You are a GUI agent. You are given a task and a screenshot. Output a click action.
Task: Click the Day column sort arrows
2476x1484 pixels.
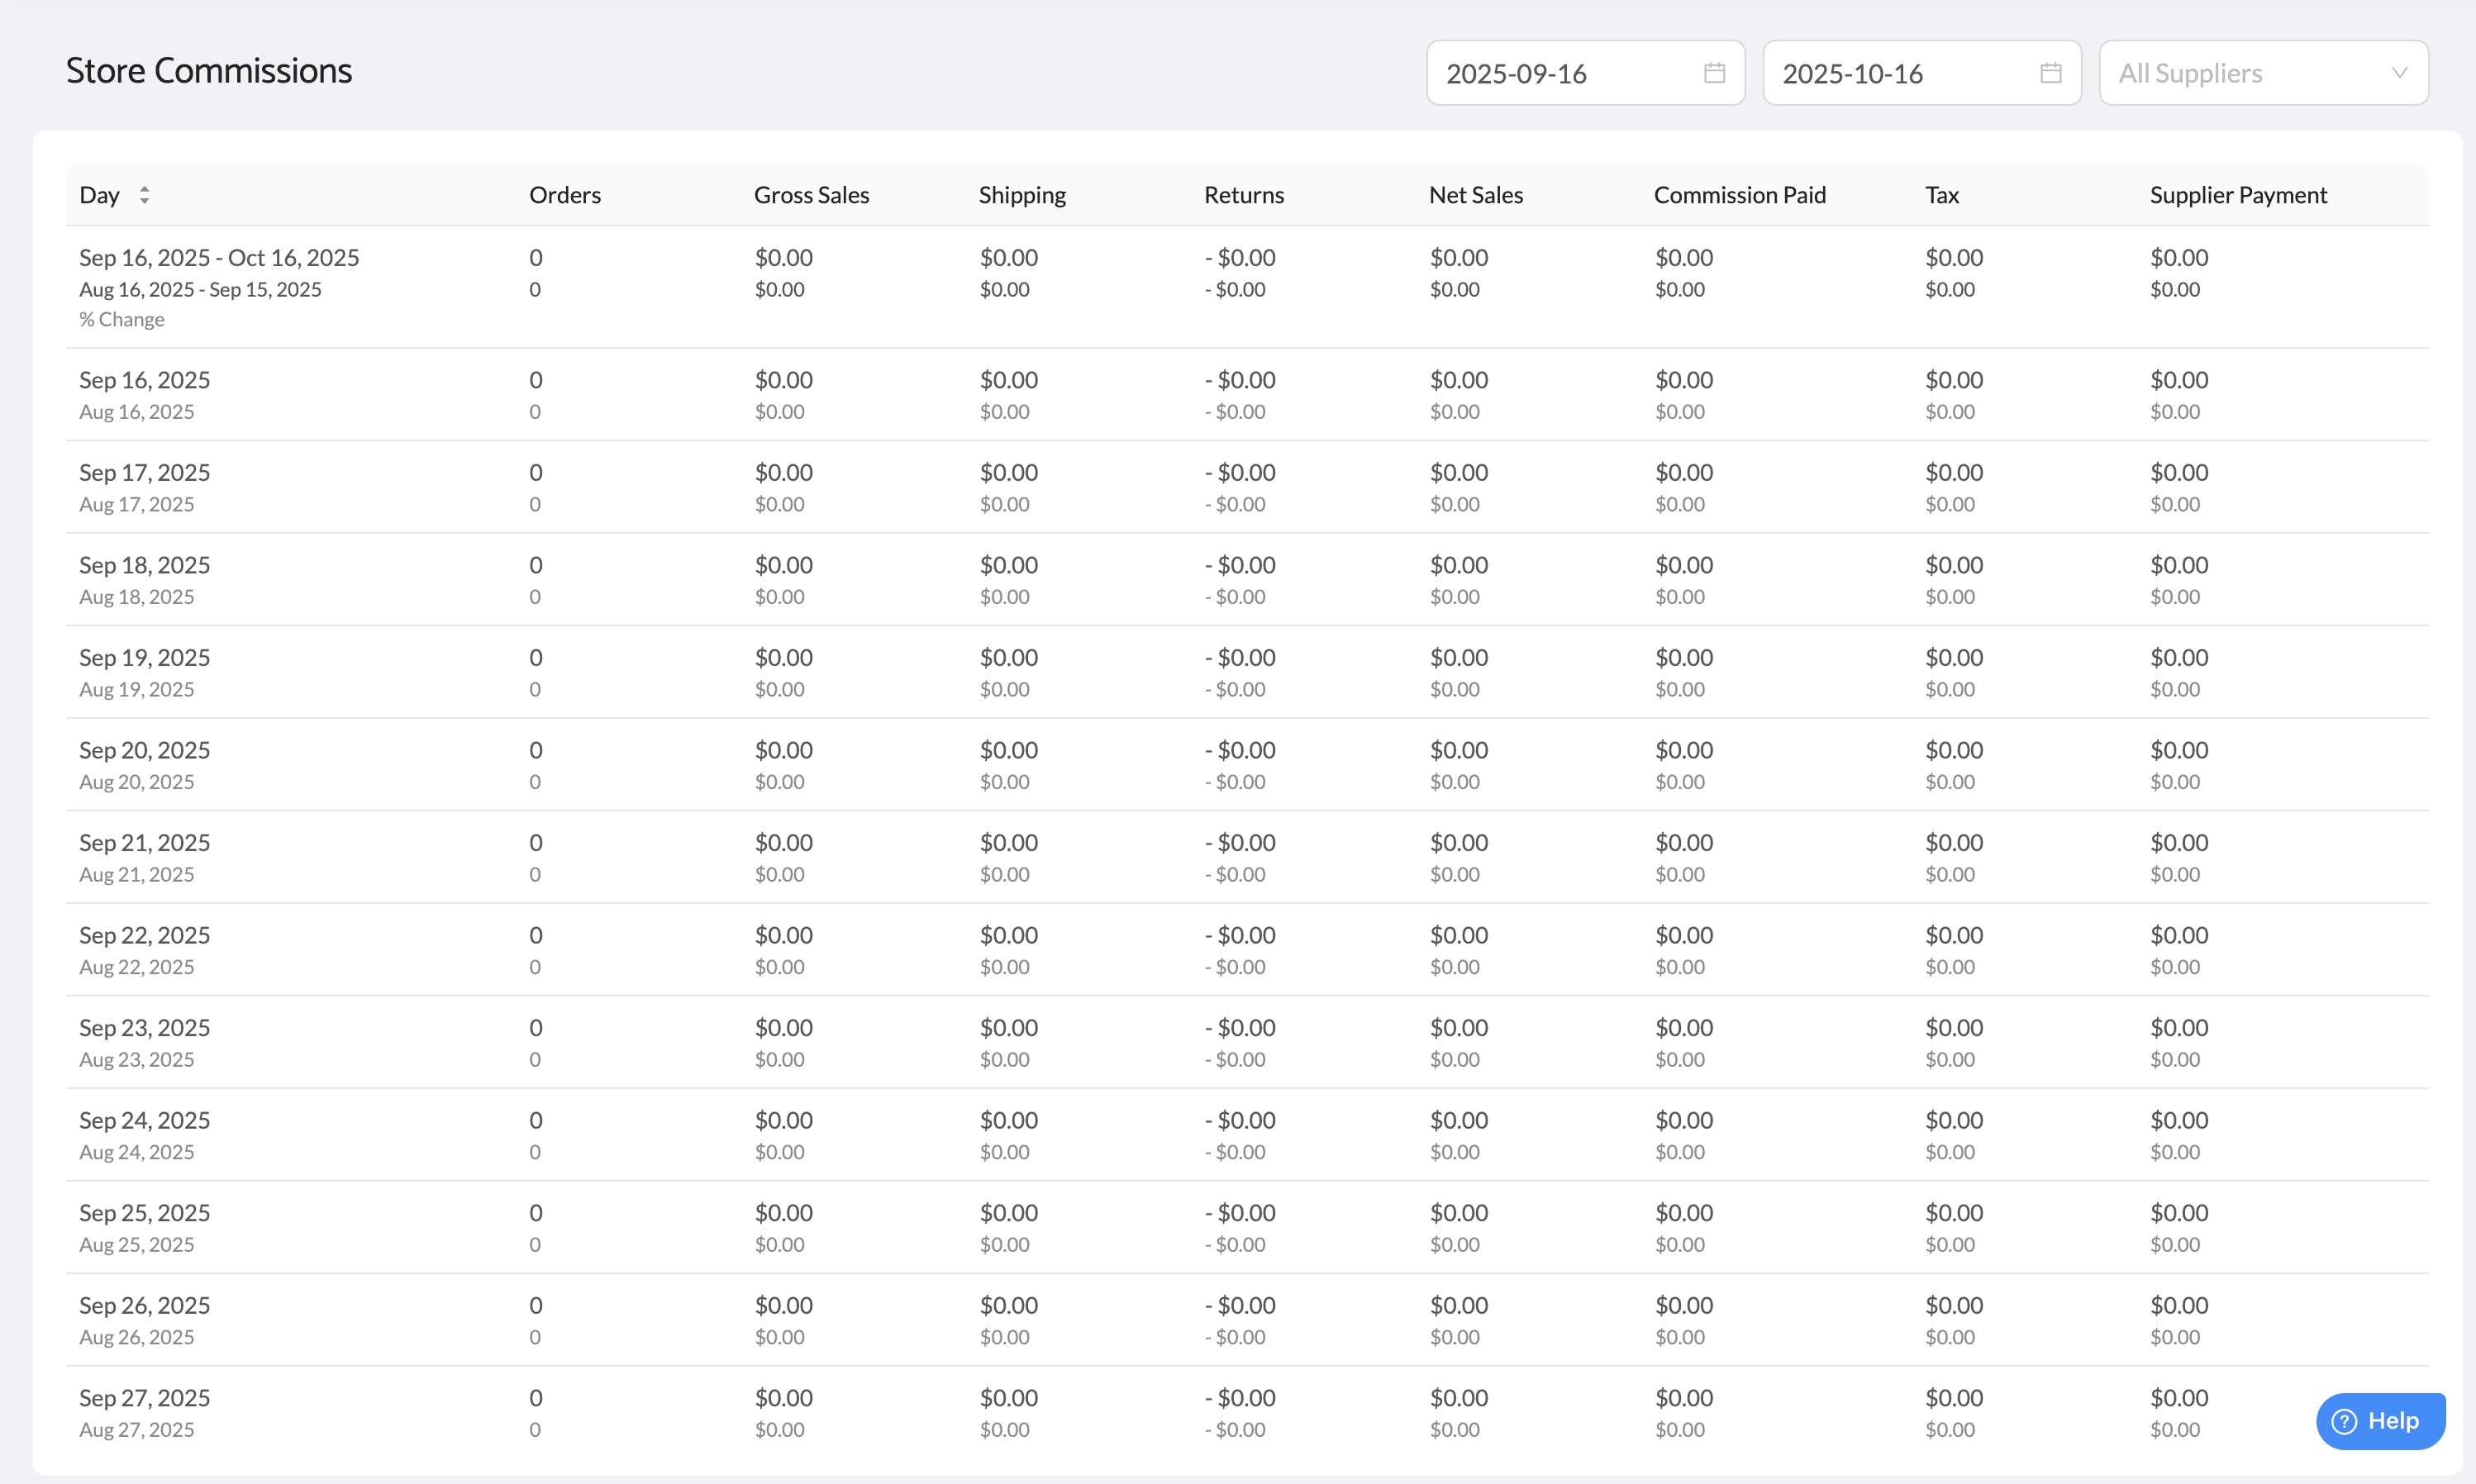[x=145, y=195]
